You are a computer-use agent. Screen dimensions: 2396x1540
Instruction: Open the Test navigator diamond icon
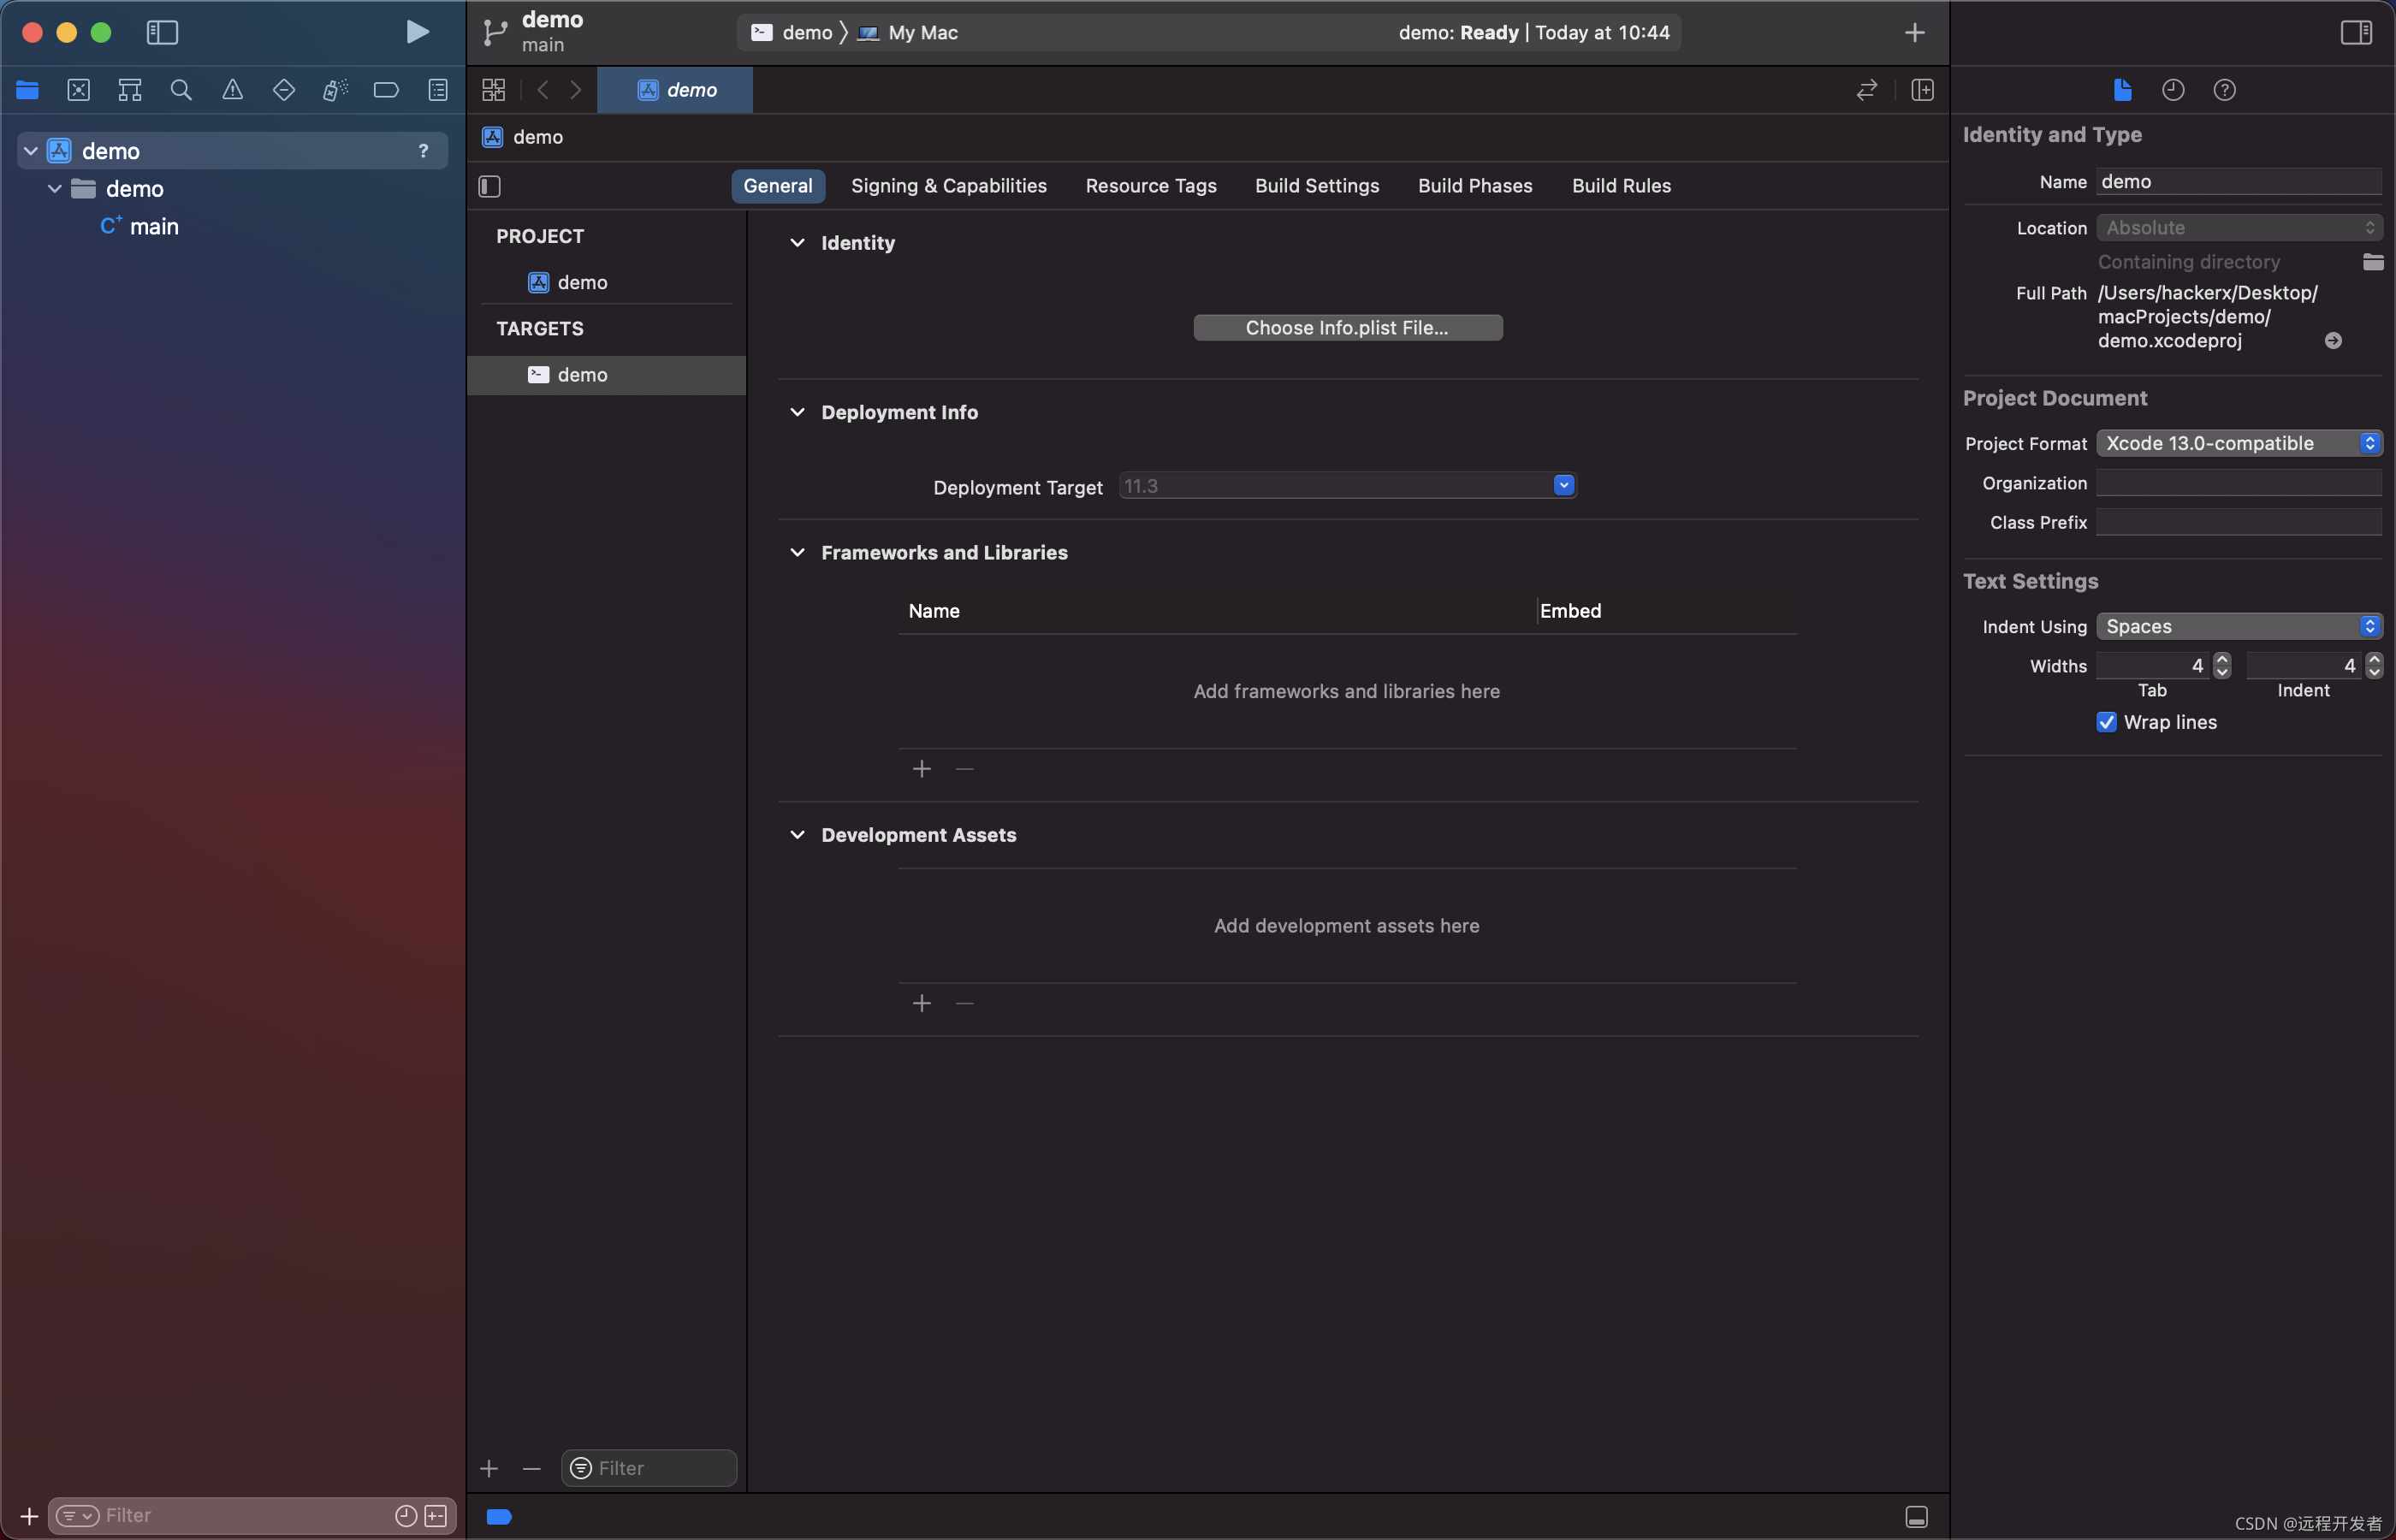[284, 90]
